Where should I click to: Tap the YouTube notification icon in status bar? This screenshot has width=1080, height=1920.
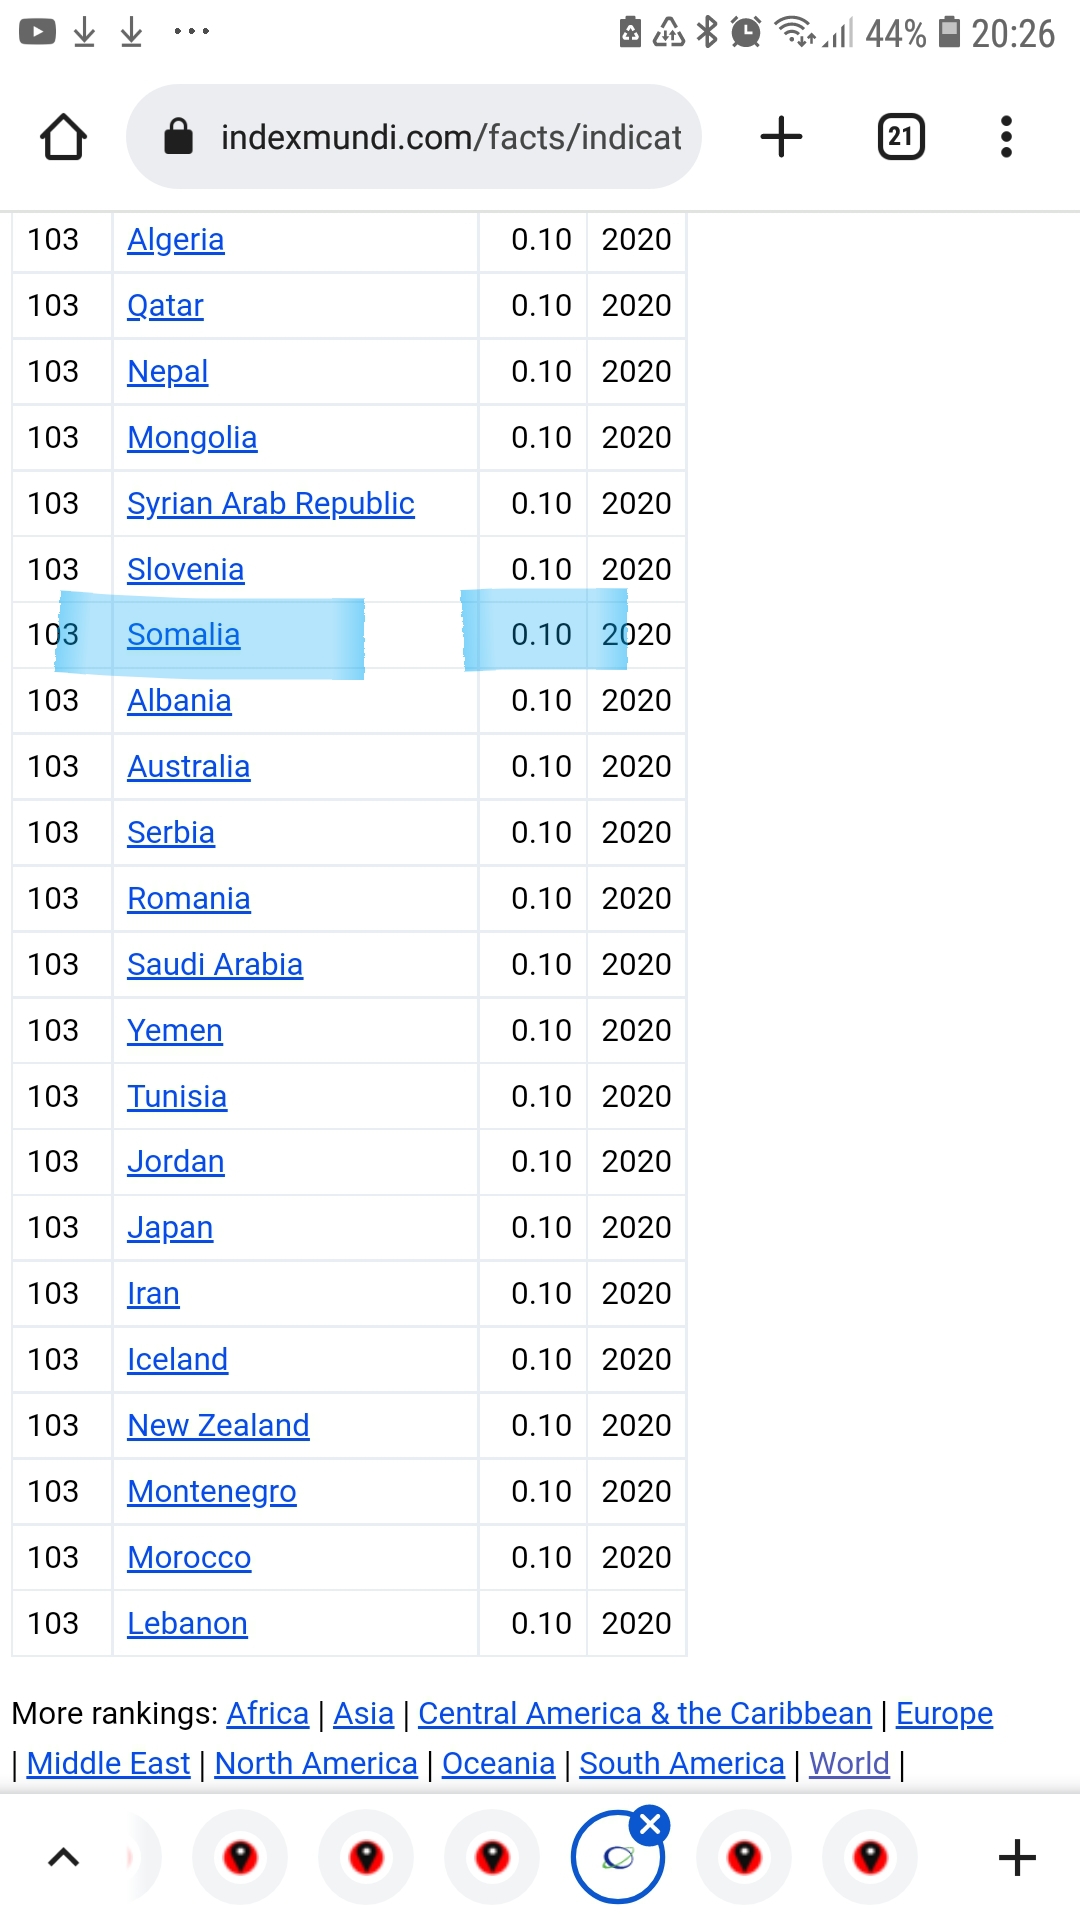38,32
